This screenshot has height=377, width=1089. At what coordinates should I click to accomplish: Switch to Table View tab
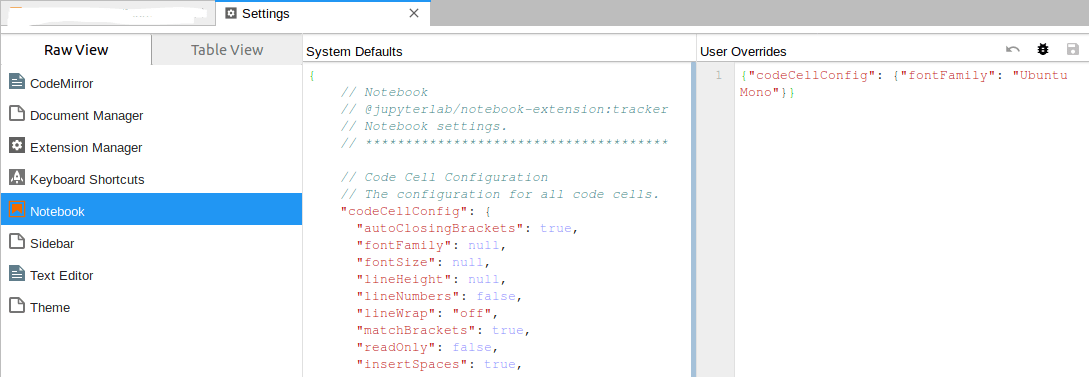(227, 50)
